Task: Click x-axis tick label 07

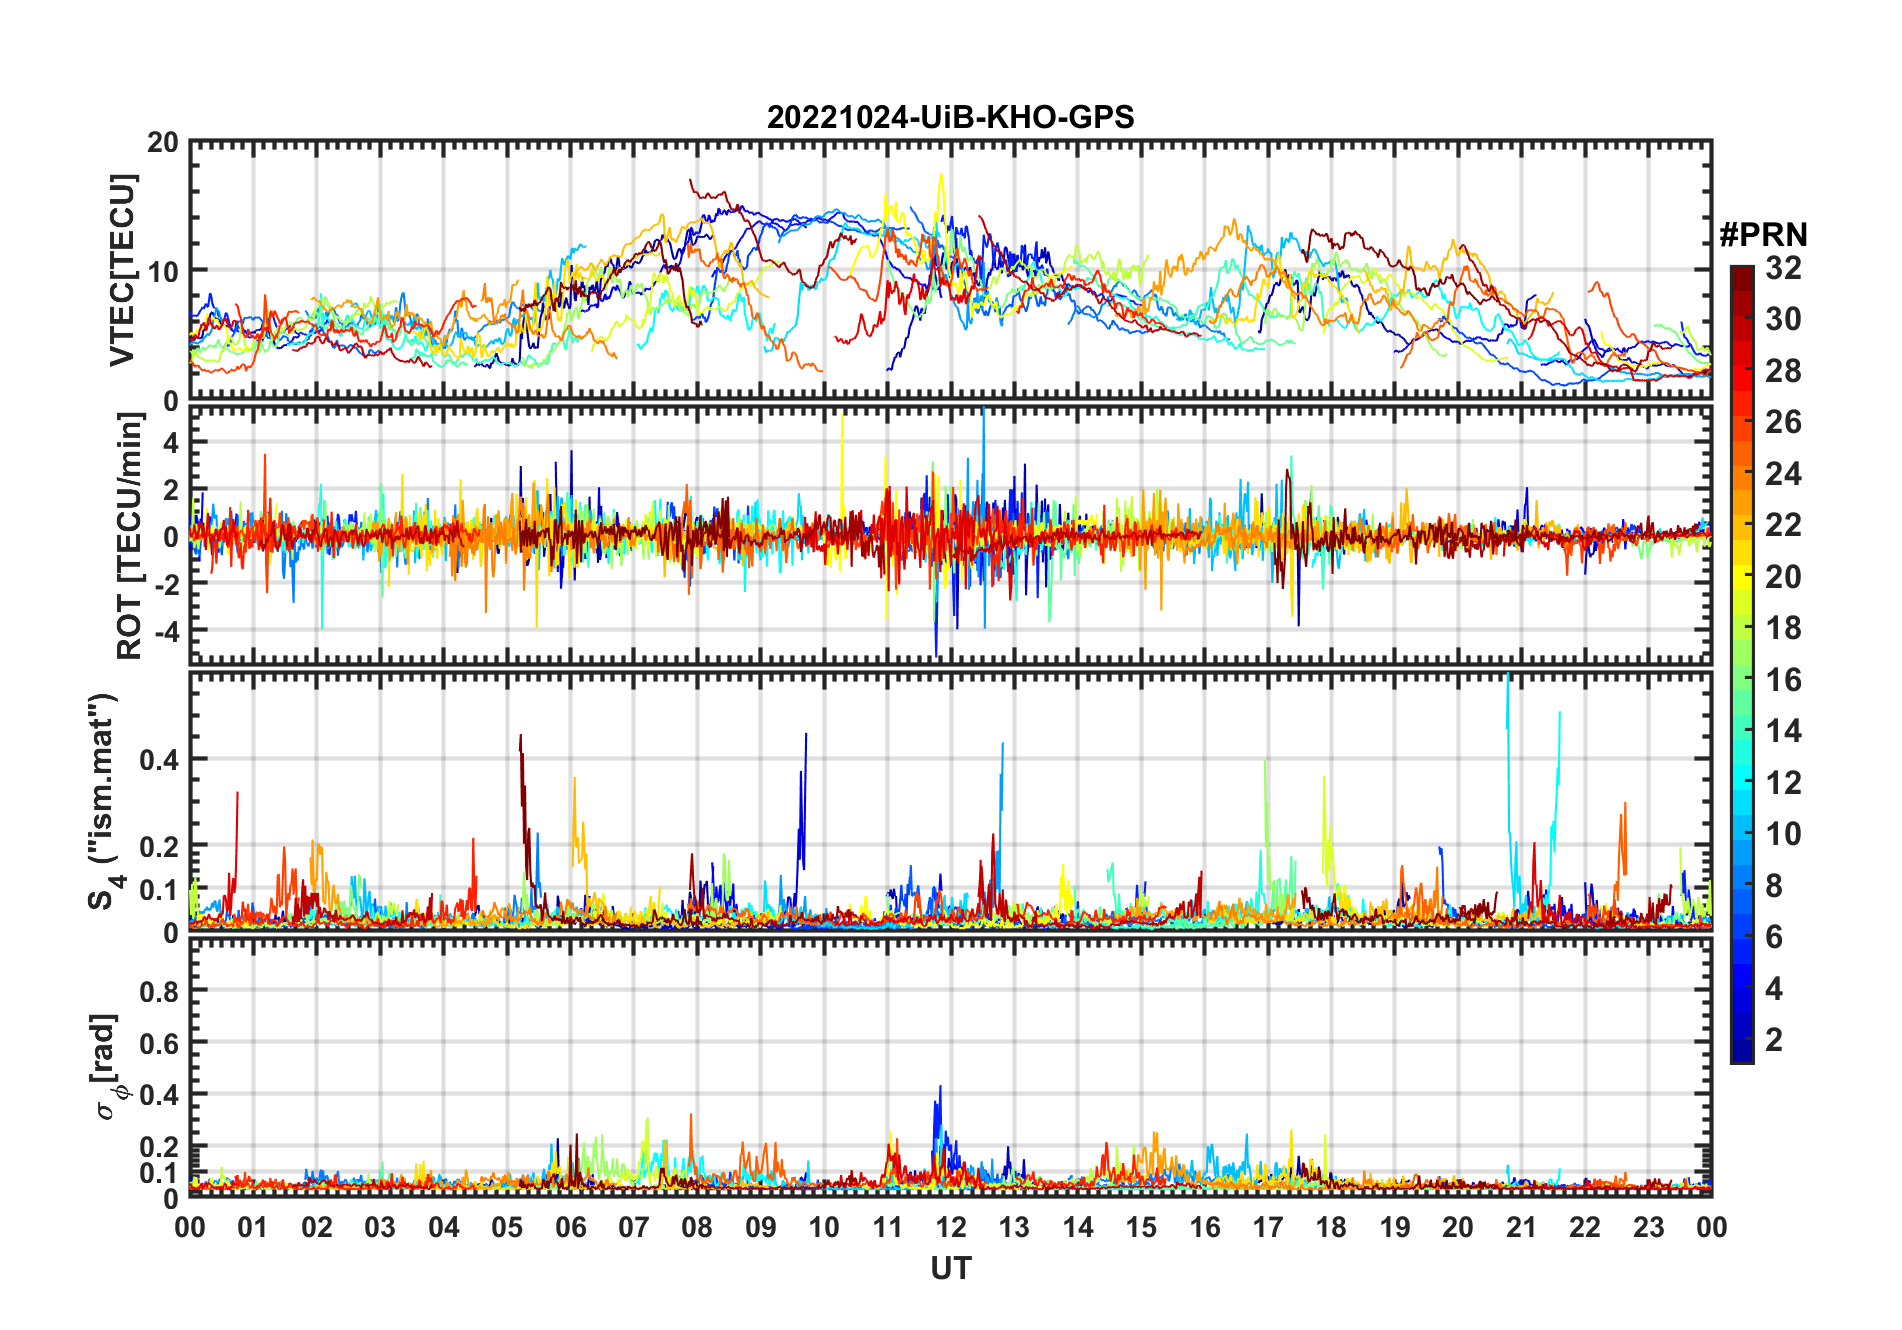Action: [634, 1227]
